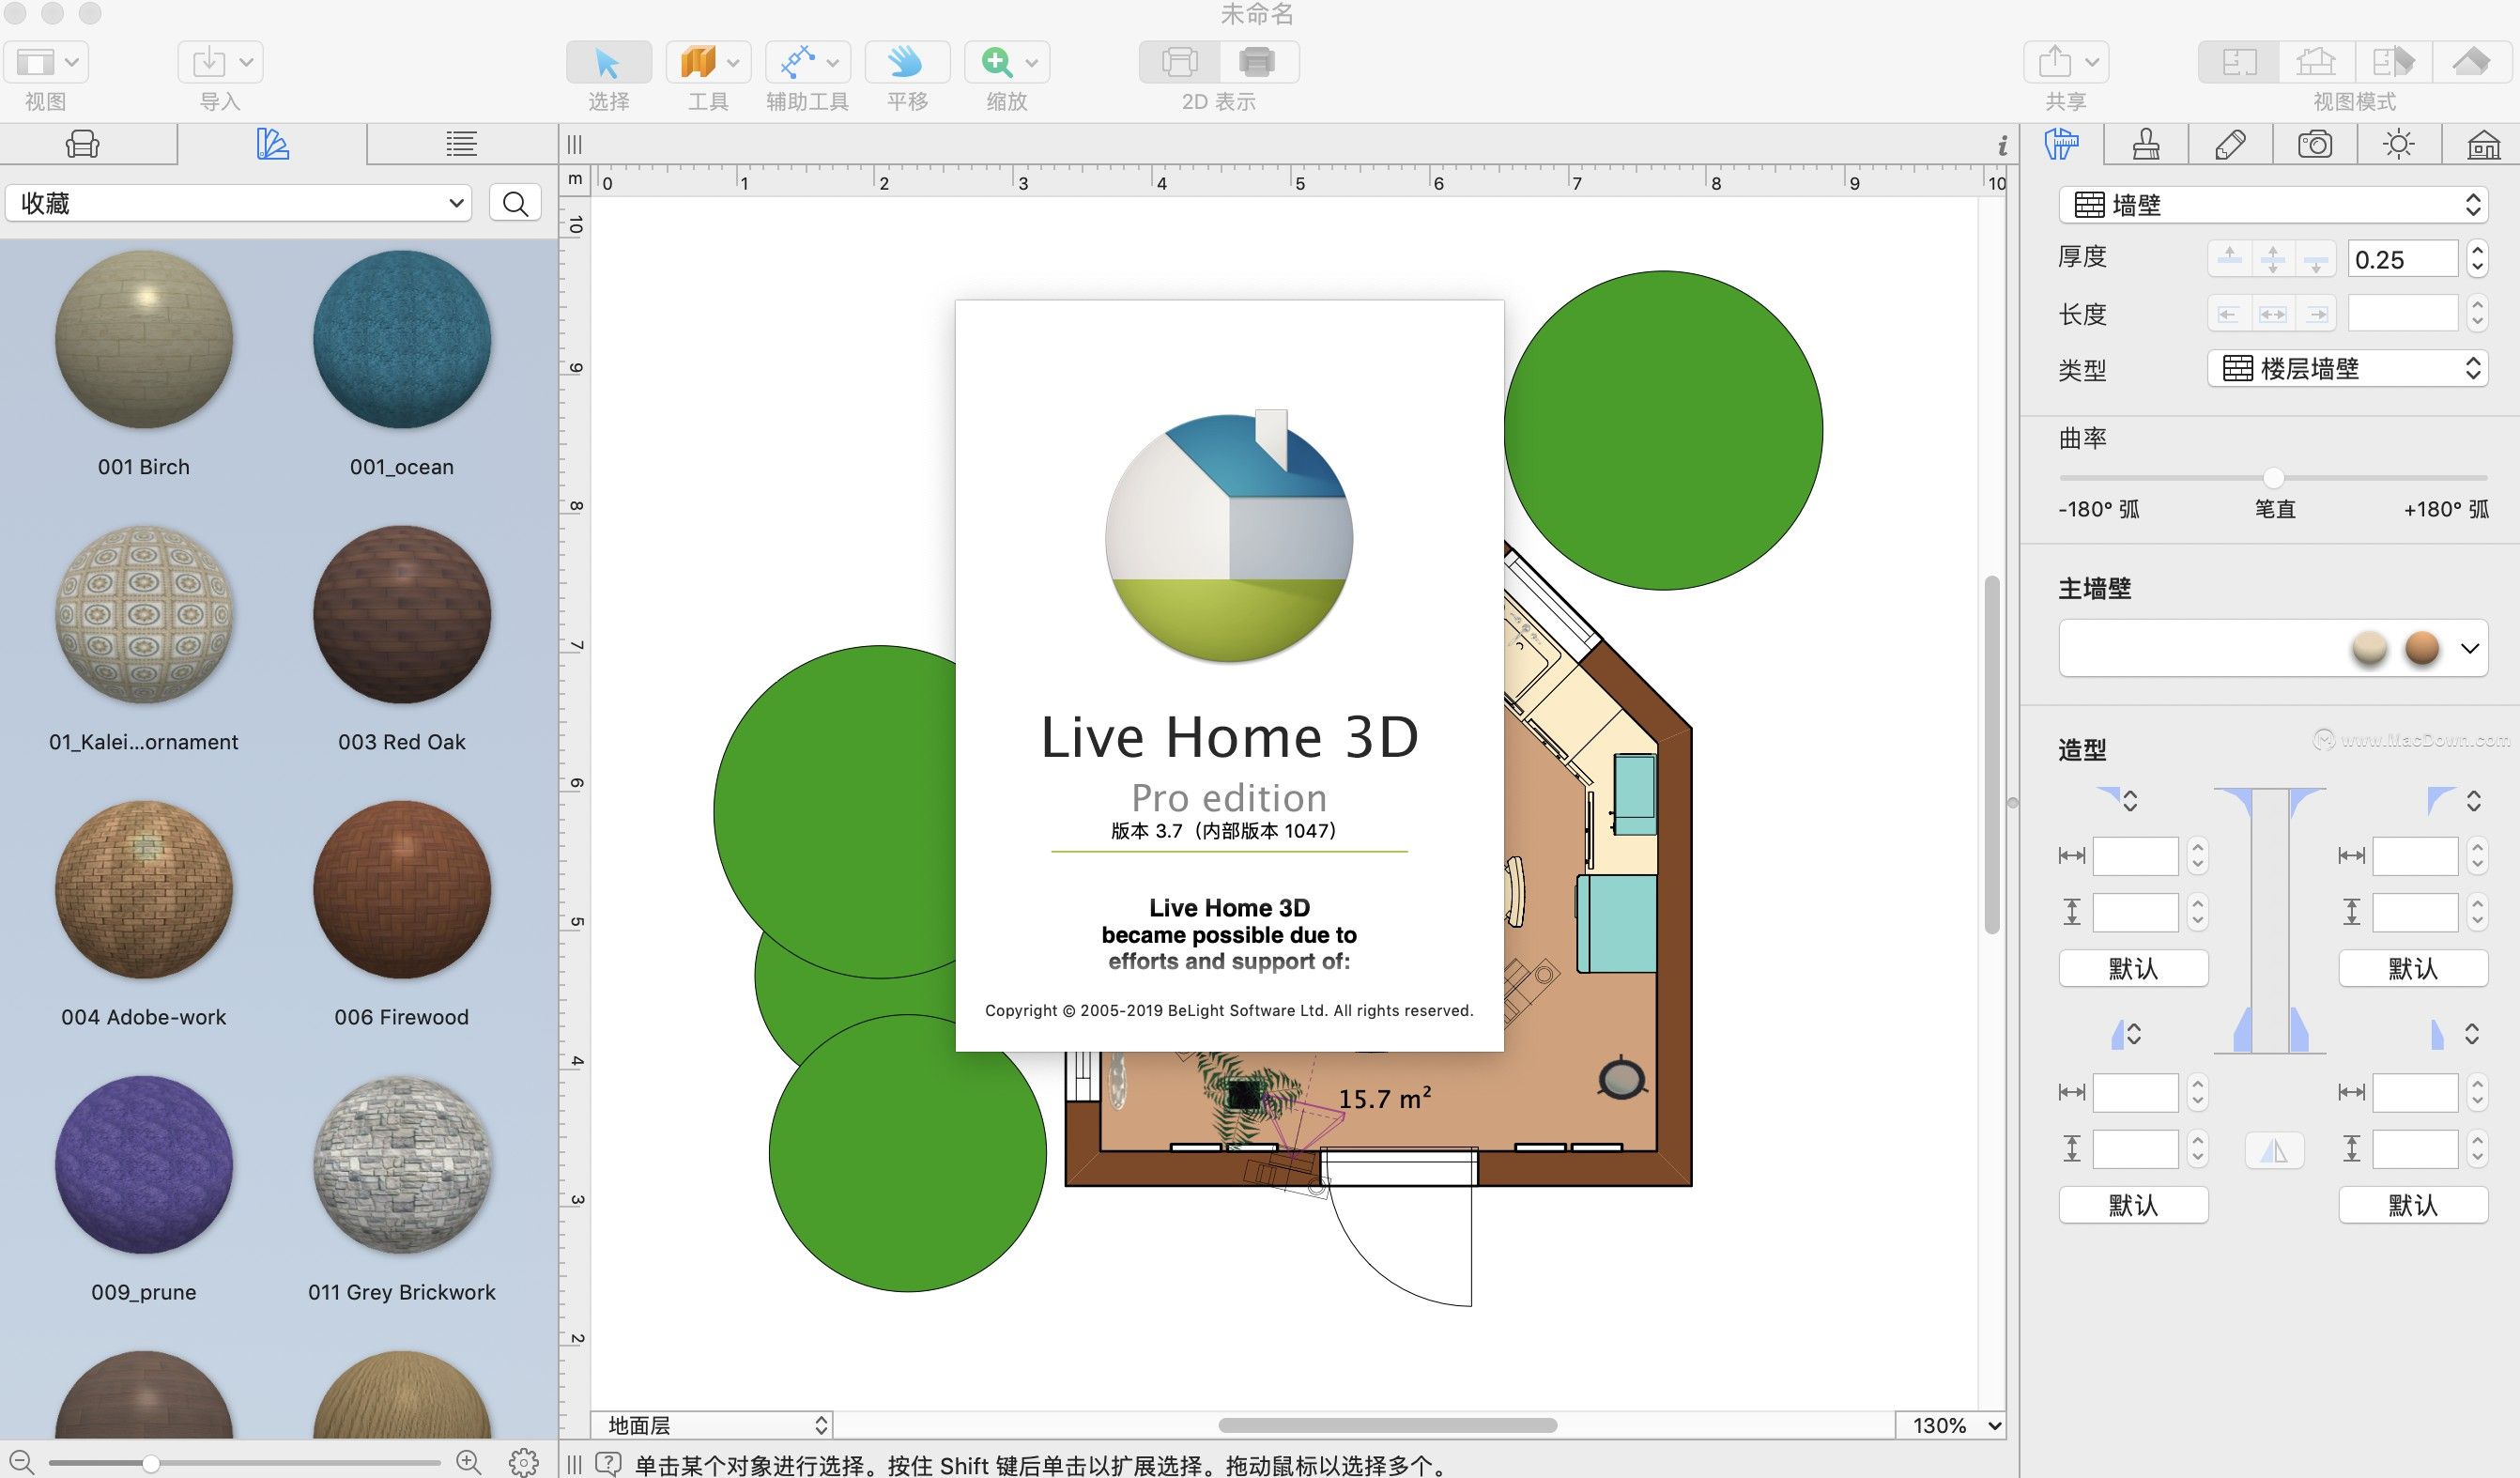
Task: Open the 130% zoom level dropdown
Action: click(1952, 1425)
